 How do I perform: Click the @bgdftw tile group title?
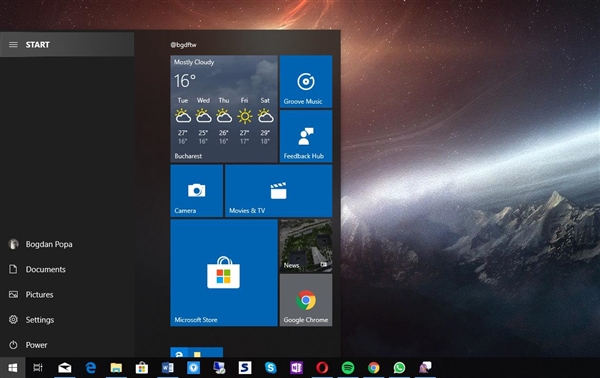(x=184, y=45)
